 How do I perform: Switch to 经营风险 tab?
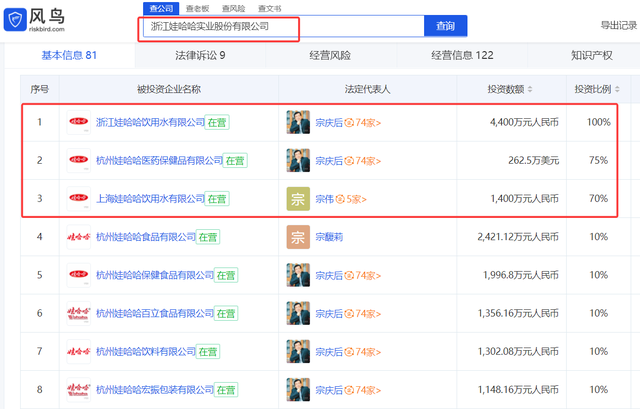331,55
